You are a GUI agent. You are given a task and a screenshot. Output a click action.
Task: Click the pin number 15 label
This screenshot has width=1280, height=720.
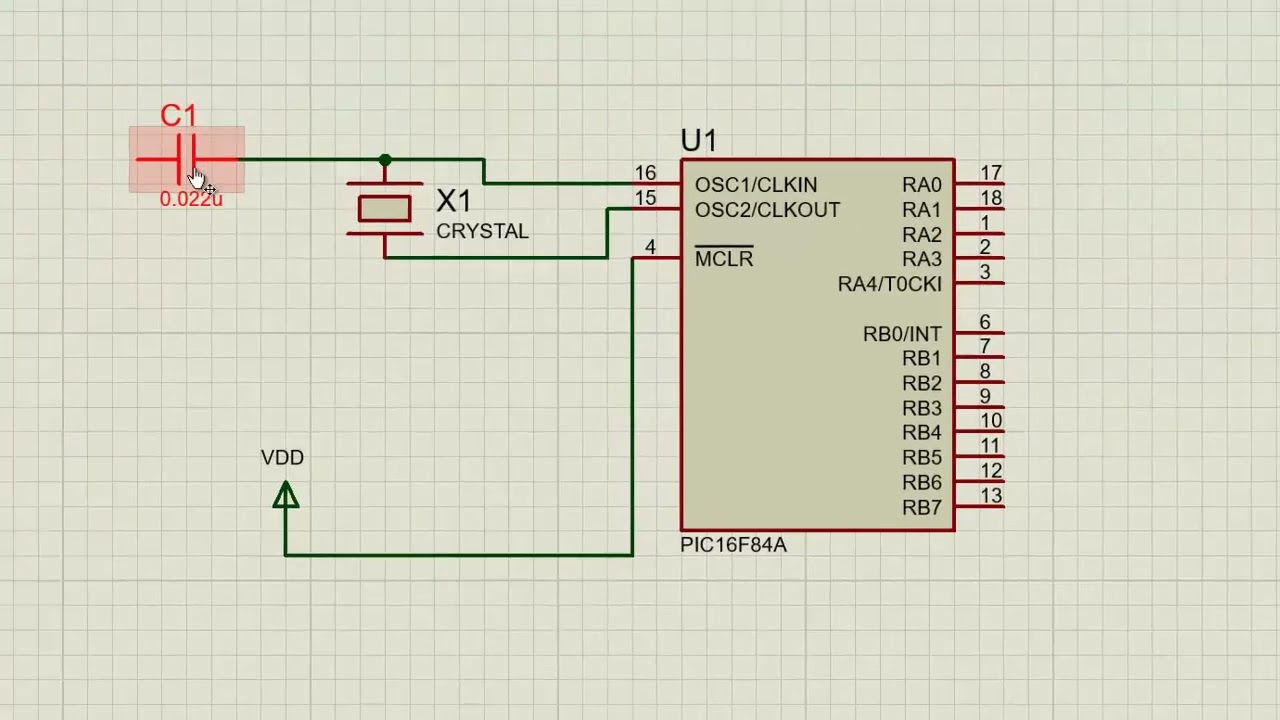645,198
